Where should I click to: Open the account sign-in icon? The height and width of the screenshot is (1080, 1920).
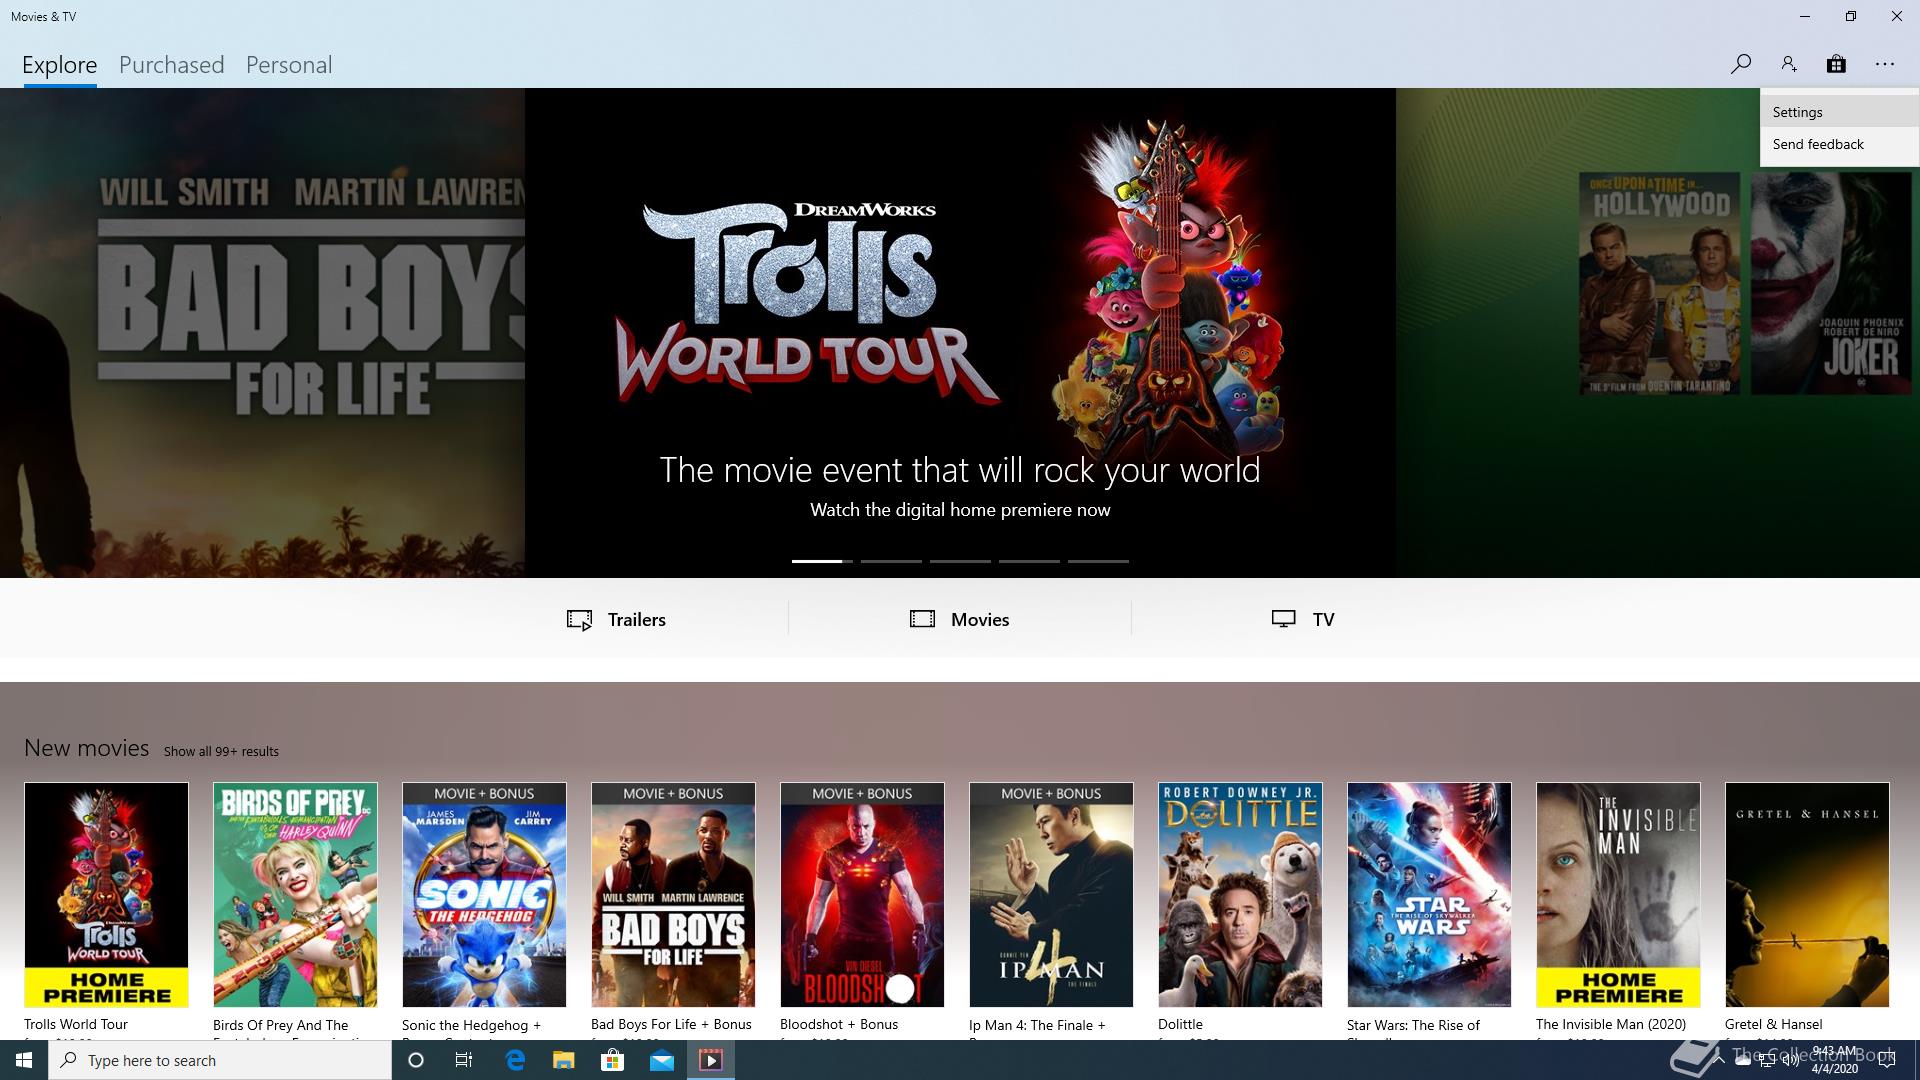(x=1788, y=64)
